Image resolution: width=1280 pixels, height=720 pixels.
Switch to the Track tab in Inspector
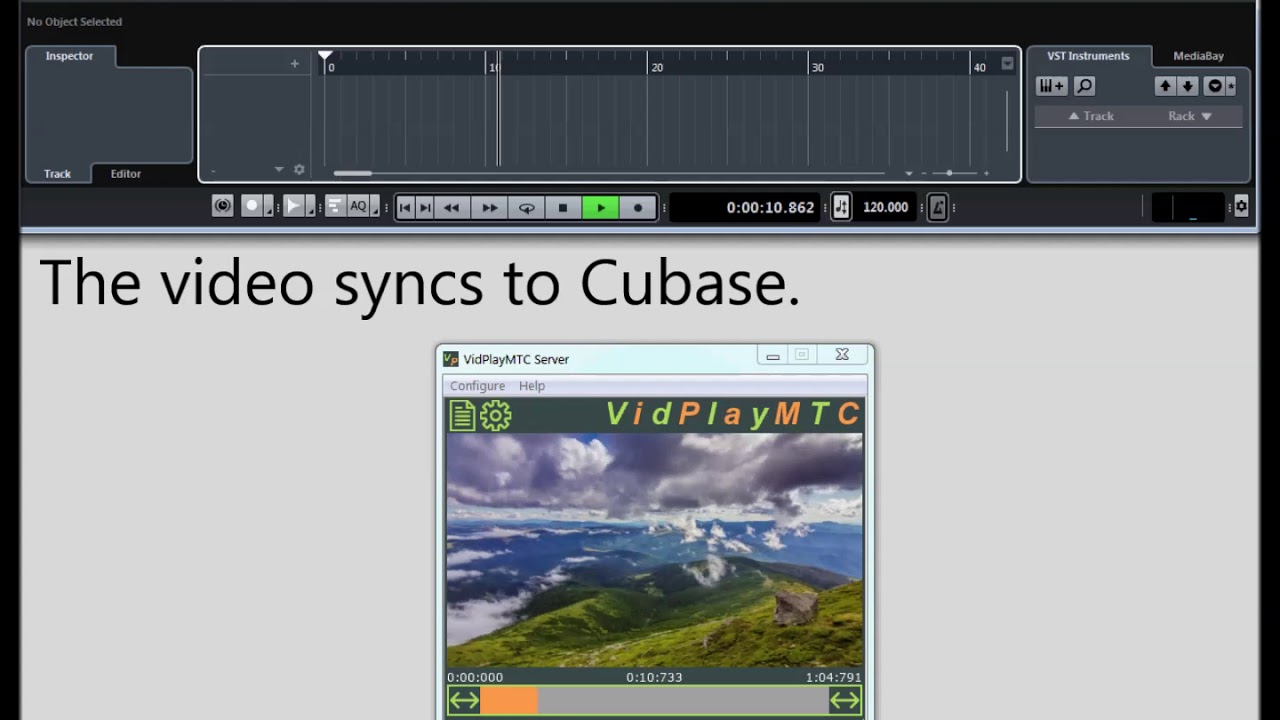57,174
